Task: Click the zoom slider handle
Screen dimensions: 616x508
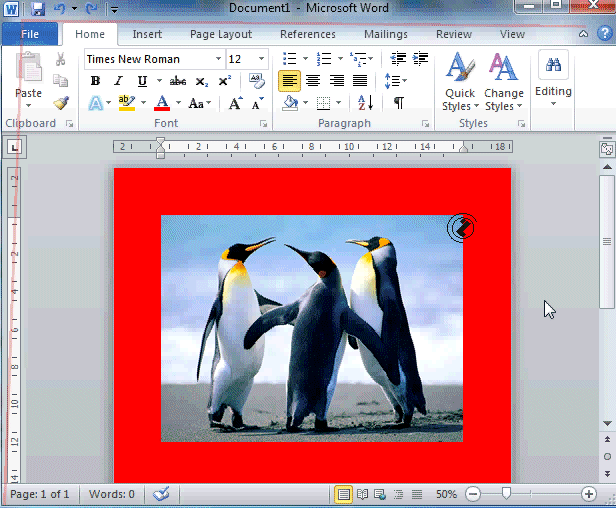Action: click(x=507, y=494)
